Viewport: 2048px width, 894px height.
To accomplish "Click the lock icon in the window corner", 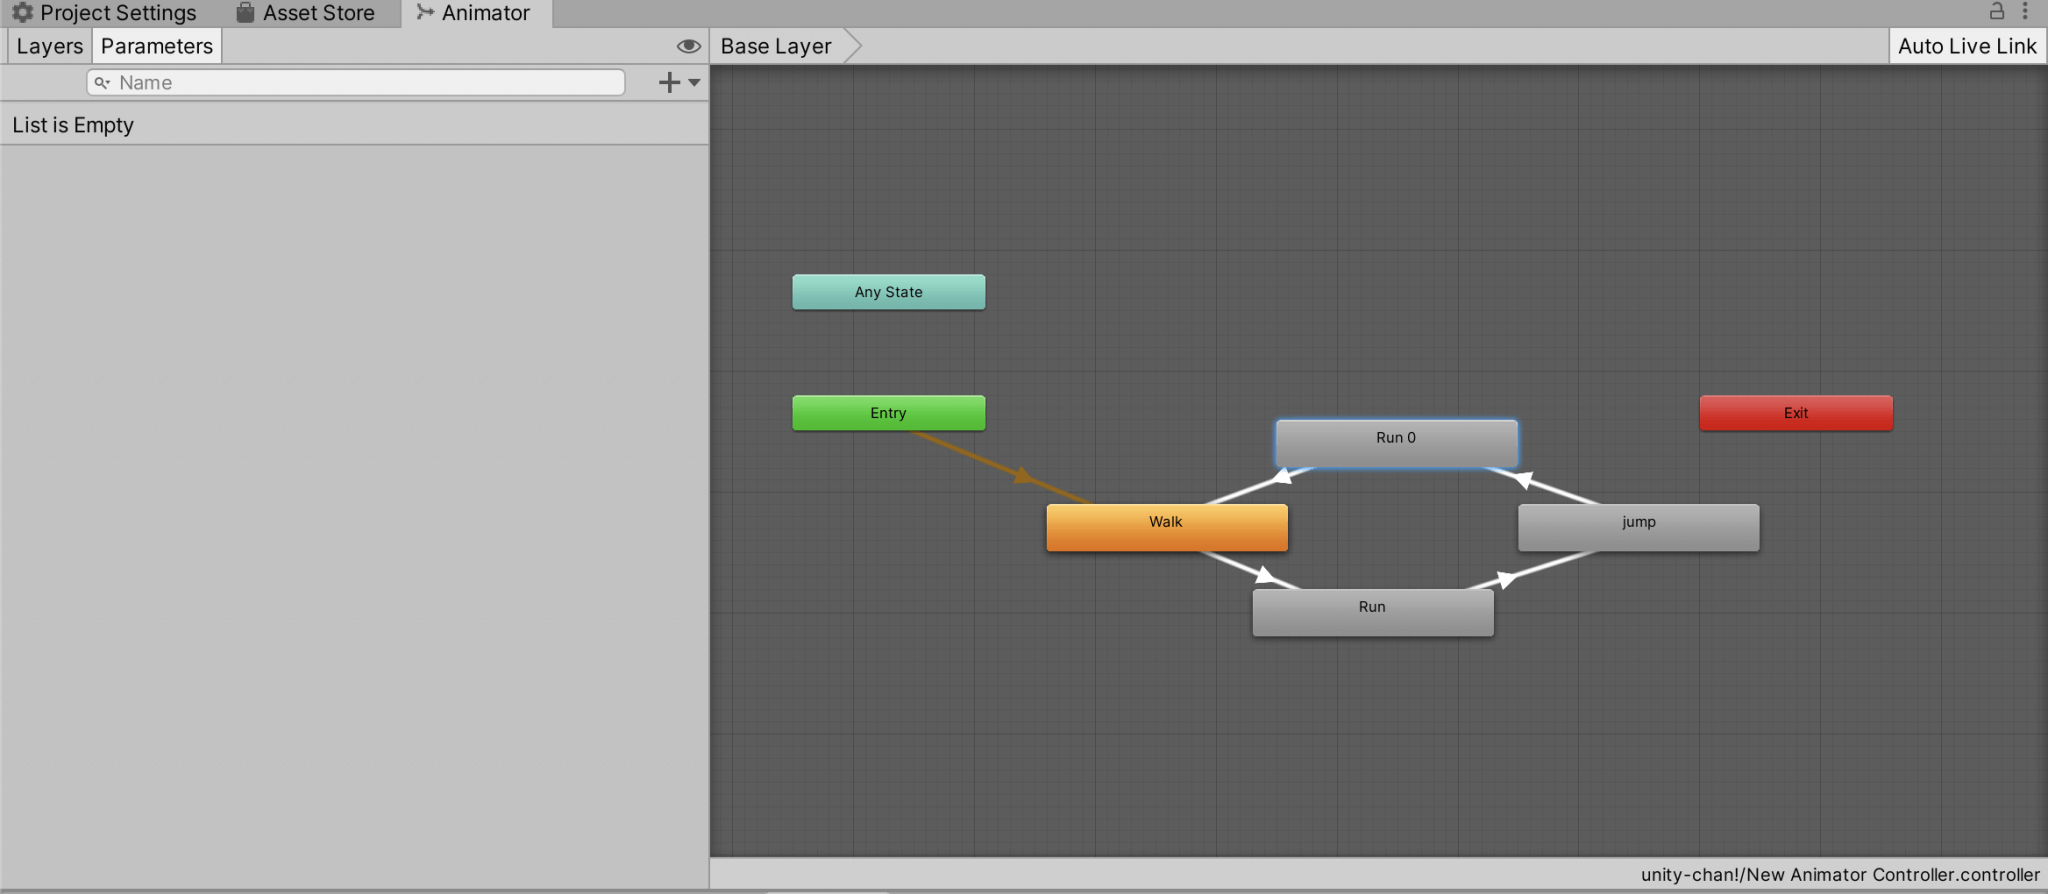I will coord(1996,11).
